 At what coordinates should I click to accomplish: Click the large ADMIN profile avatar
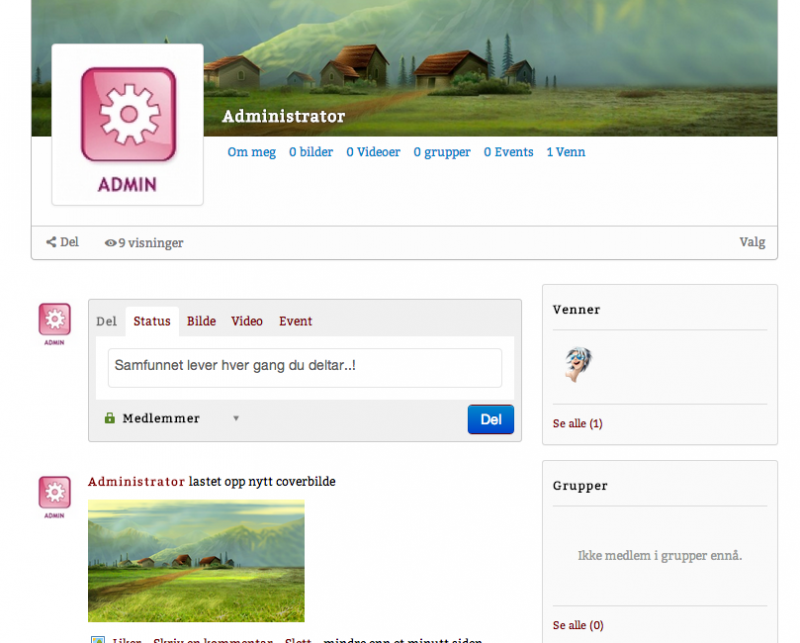tap(128, 125)
